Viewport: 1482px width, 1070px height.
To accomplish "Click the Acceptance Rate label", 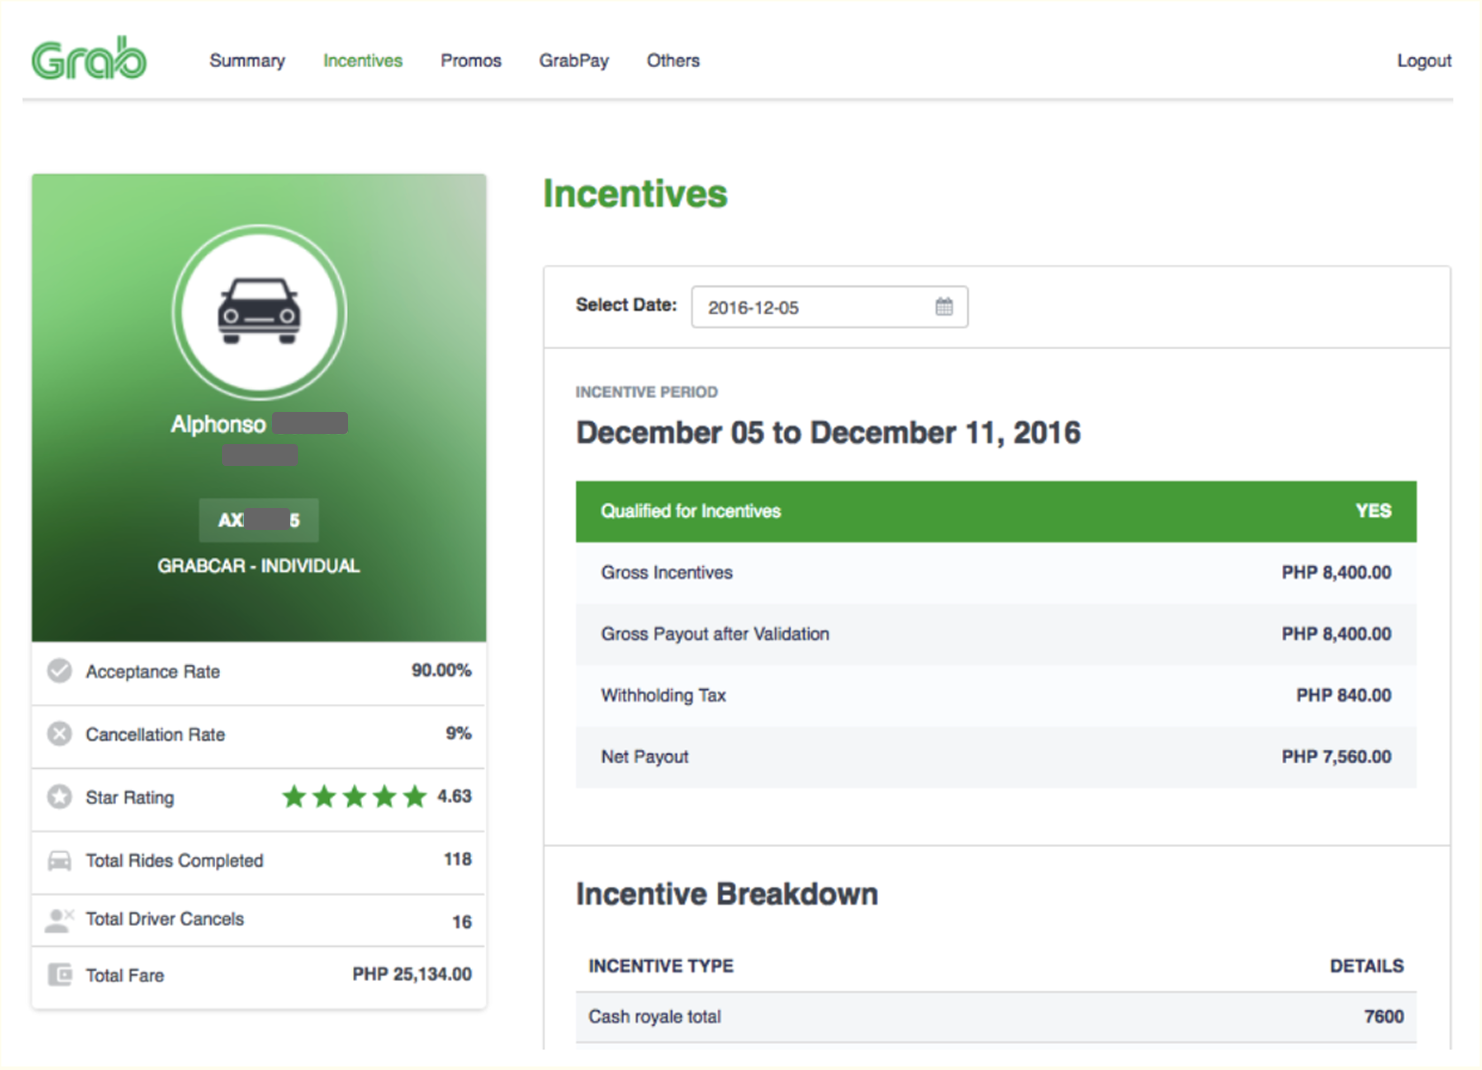I will [x=153, y=672].
